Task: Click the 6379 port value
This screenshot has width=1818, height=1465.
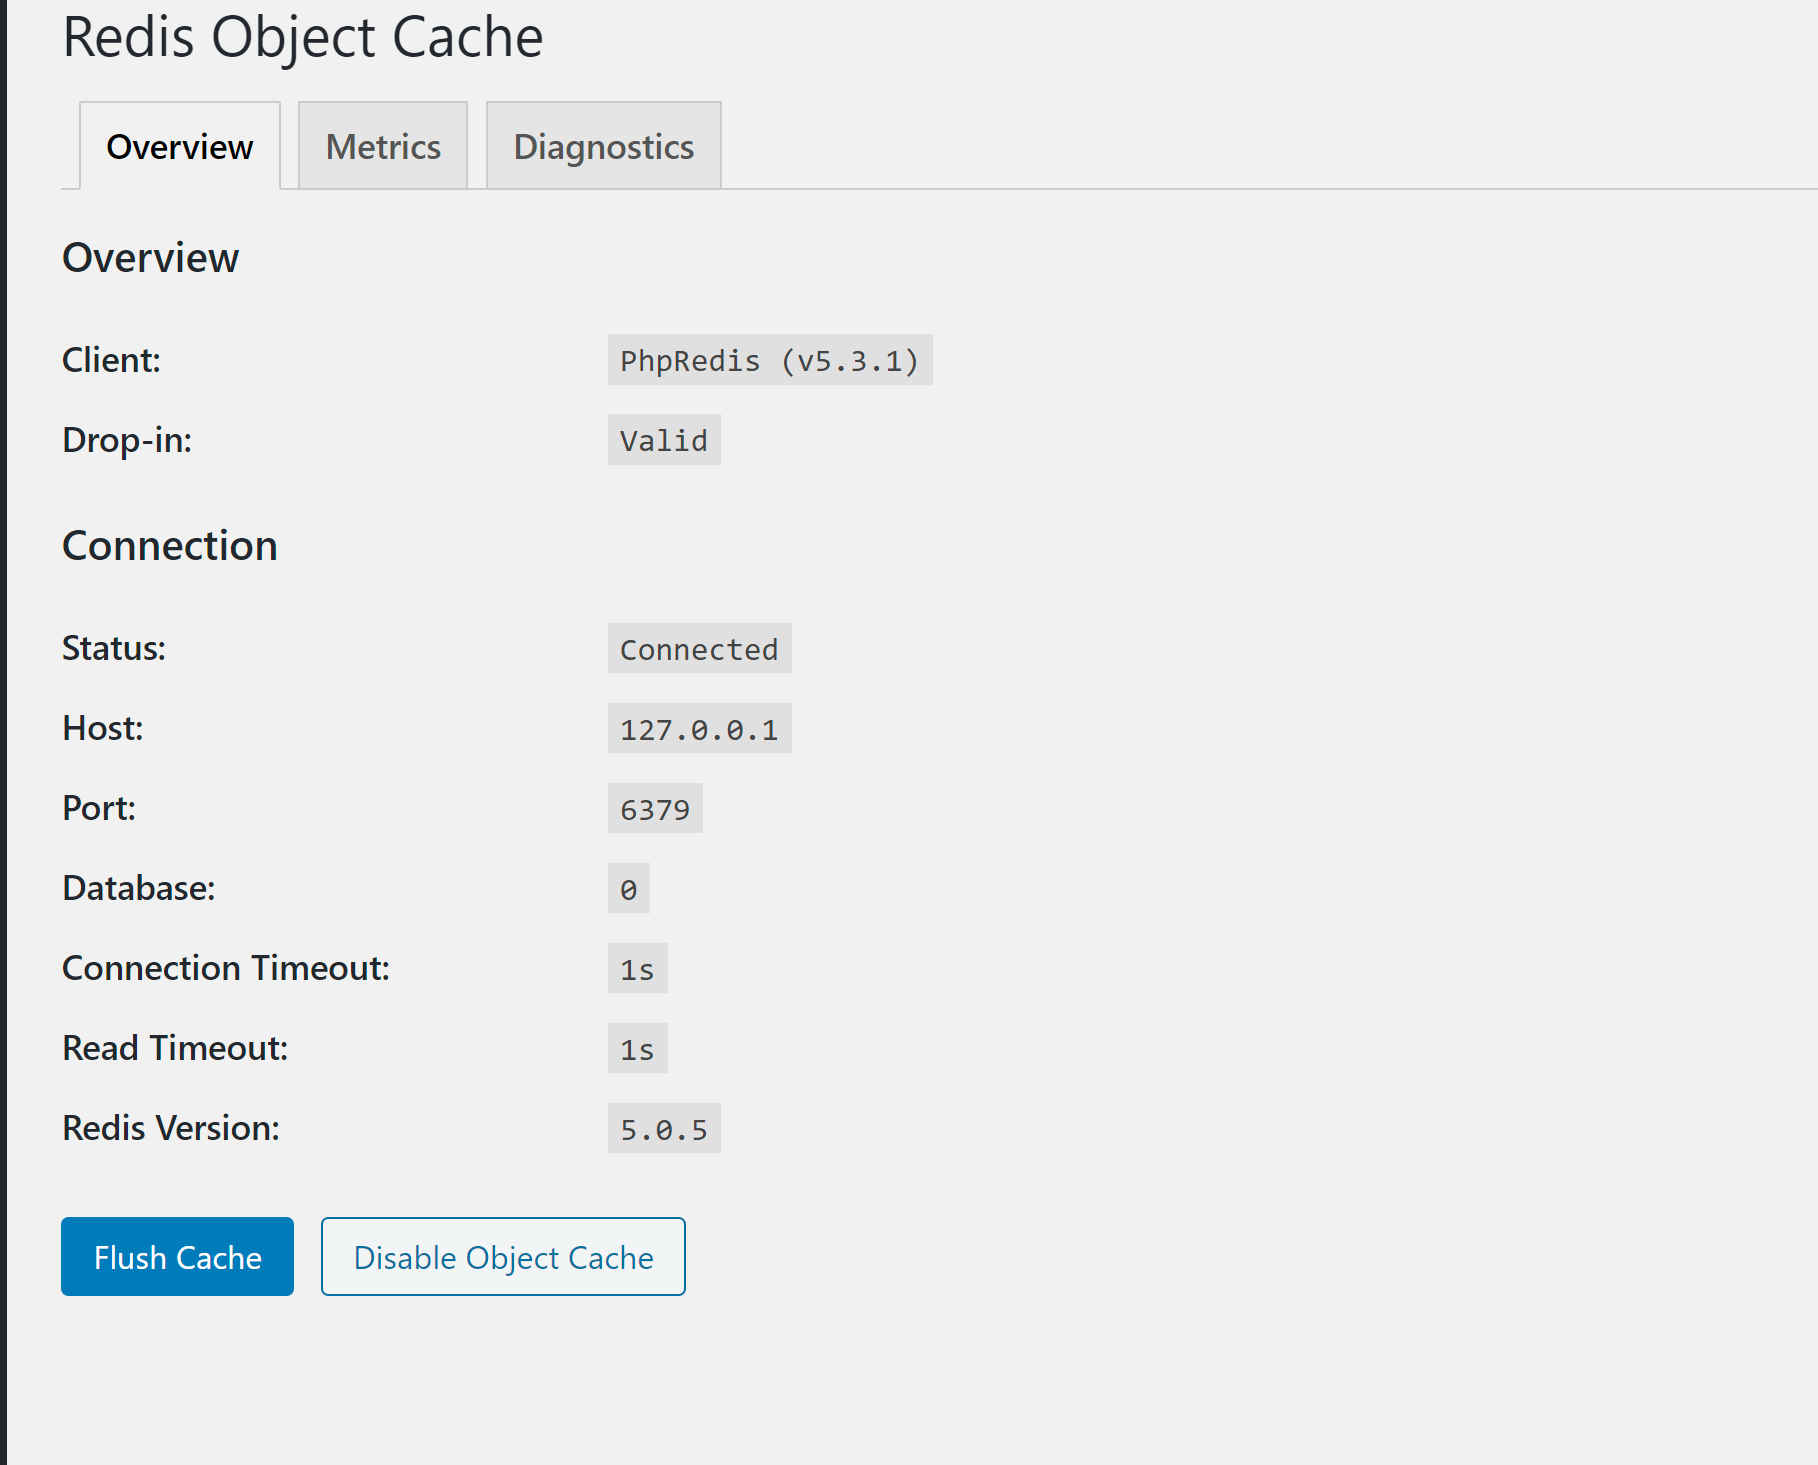Action: click(x=655, y=809)
